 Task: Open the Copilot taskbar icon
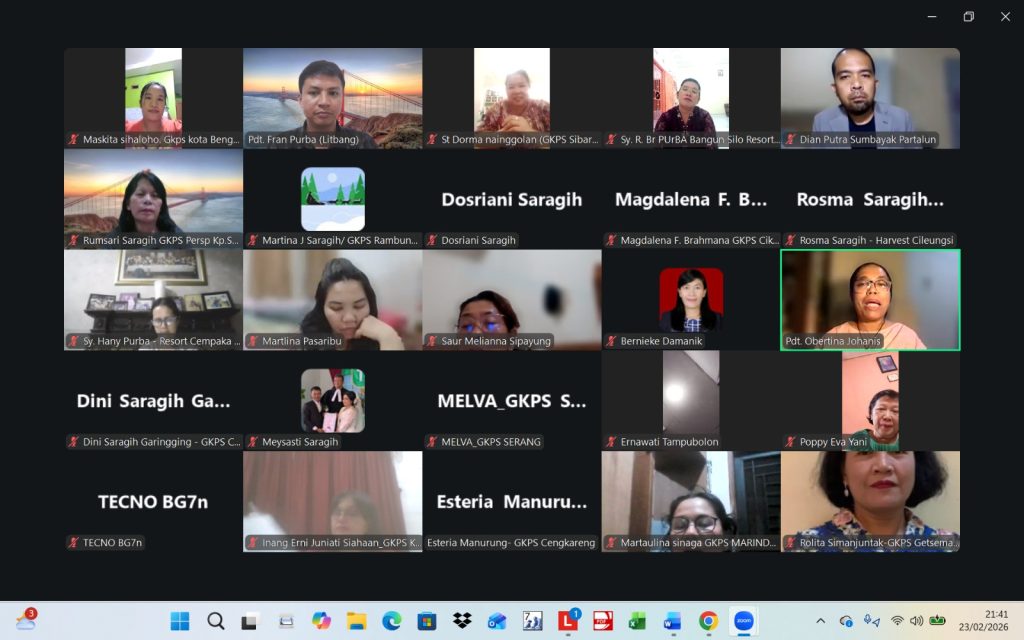click(321, 621)
